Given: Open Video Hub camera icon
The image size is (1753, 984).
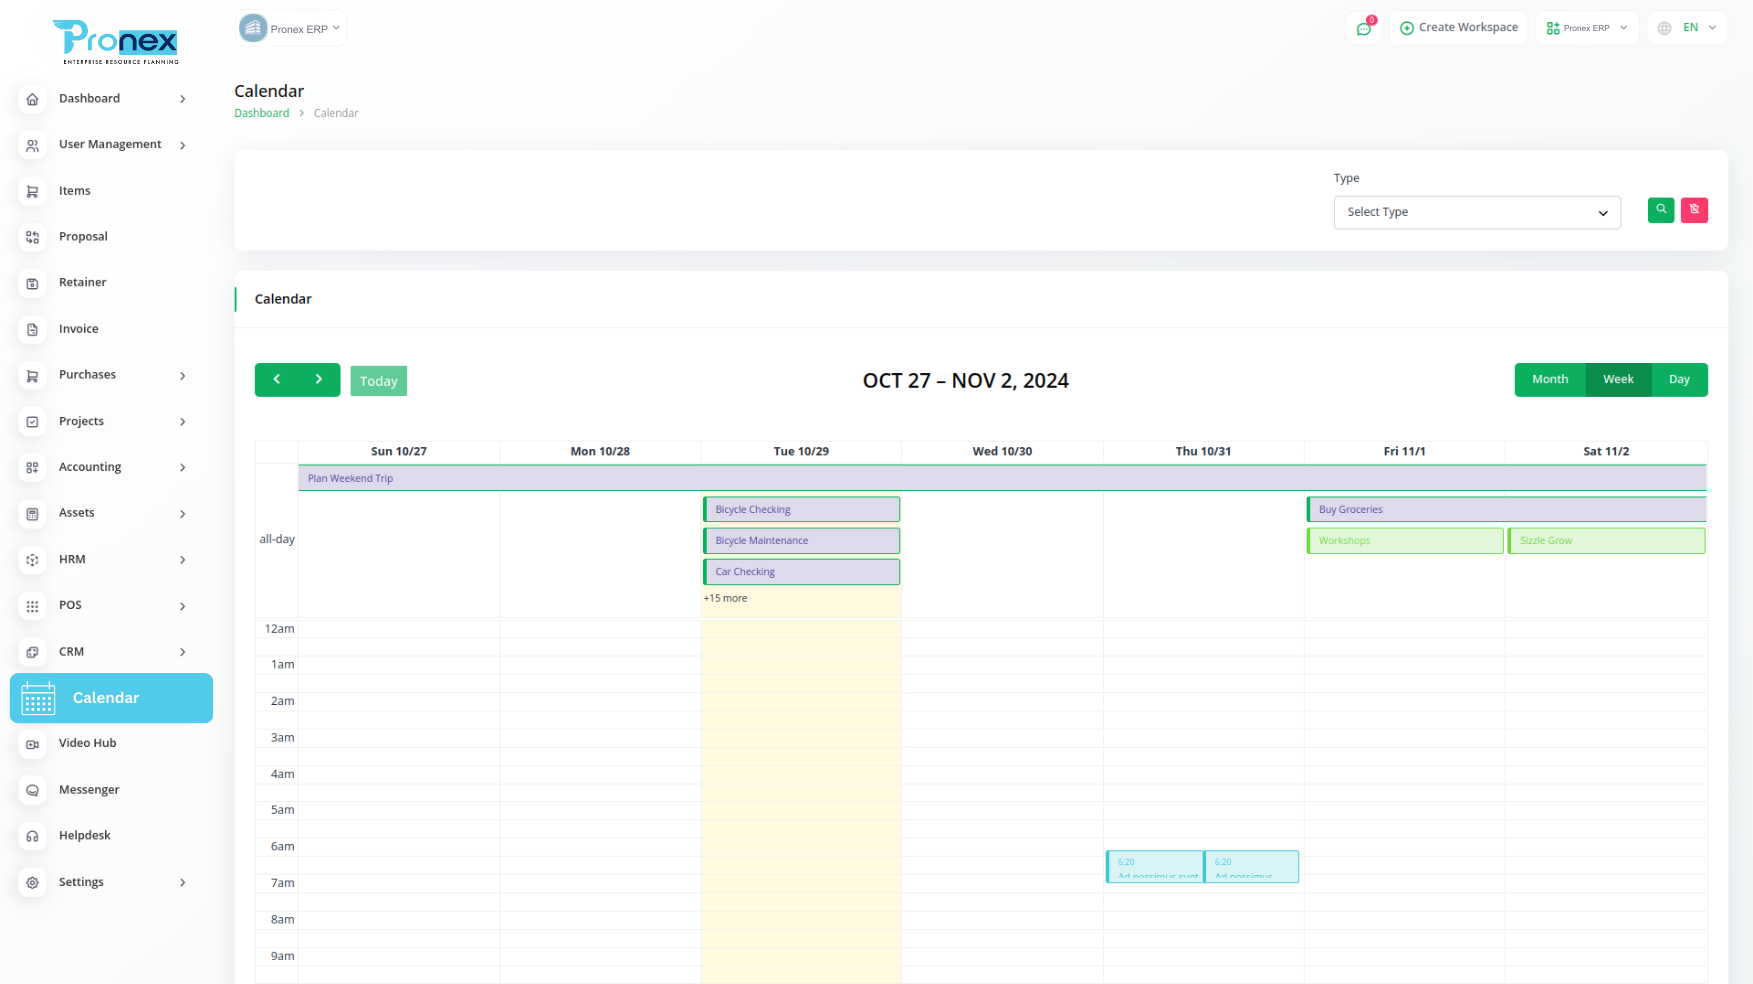Looking at the screenshot, I should pos(32,744).
